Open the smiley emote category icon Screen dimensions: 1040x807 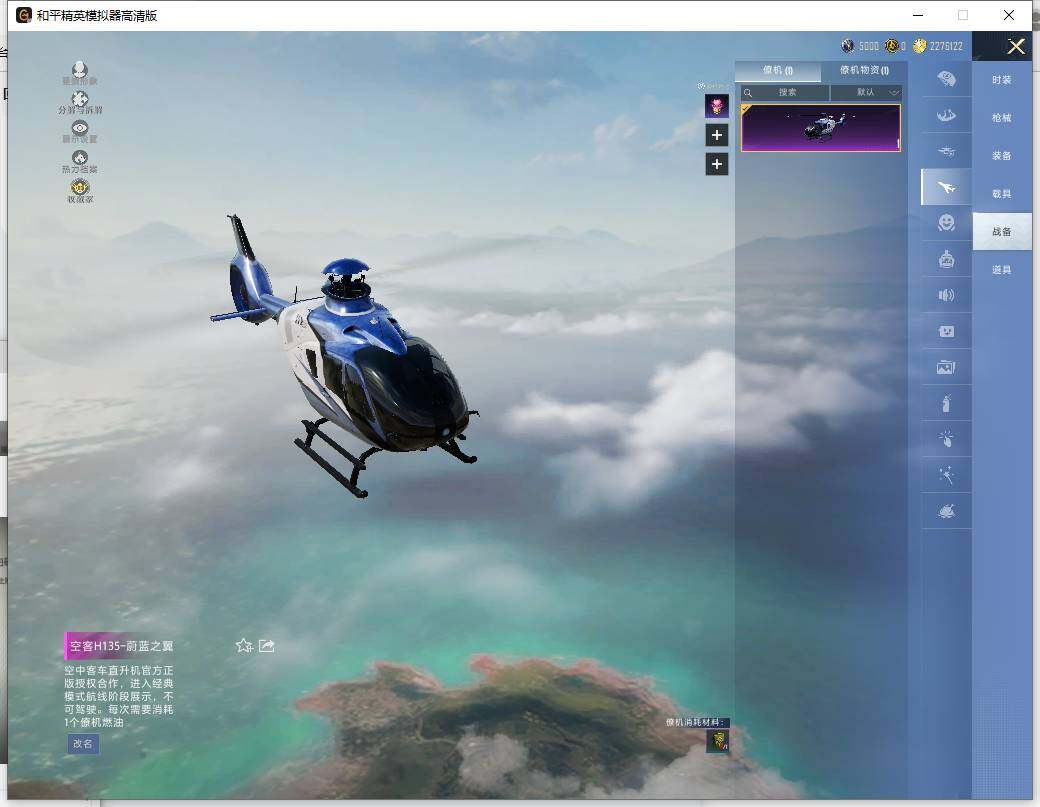[x=946, y=223]
